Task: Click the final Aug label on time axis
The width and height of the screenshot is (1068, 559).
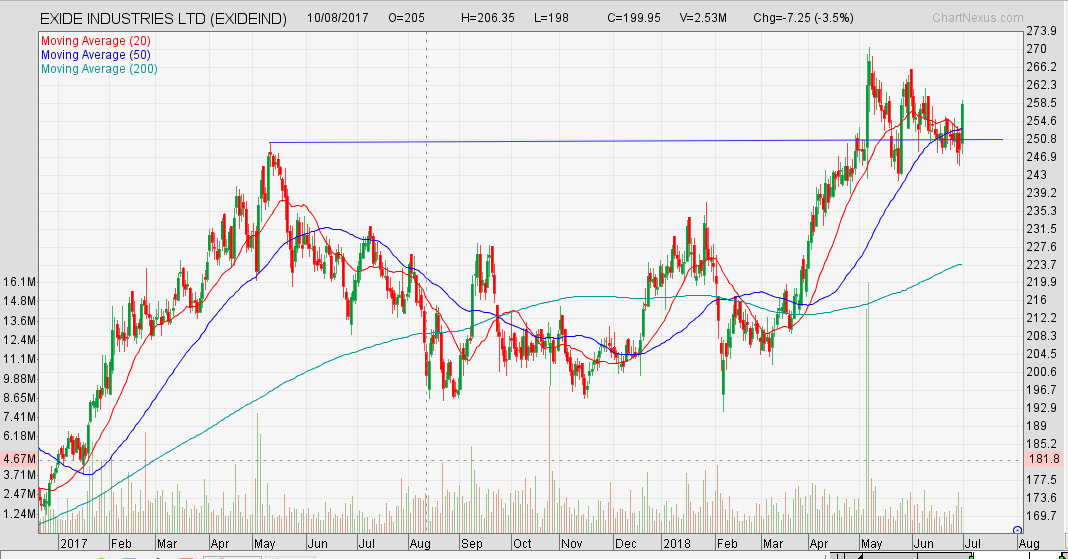Action: [1028, 543]
